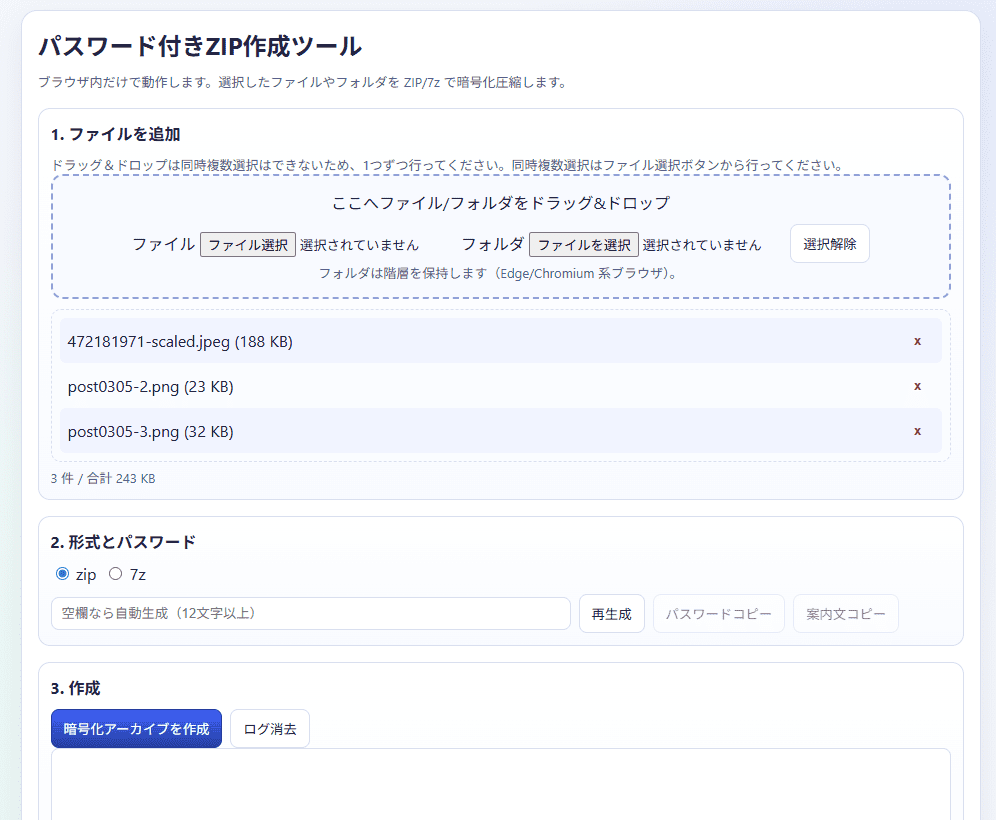Delete post0305-3.png via its x icon
This screenshot has height=820, width=996.
(917, 431)
